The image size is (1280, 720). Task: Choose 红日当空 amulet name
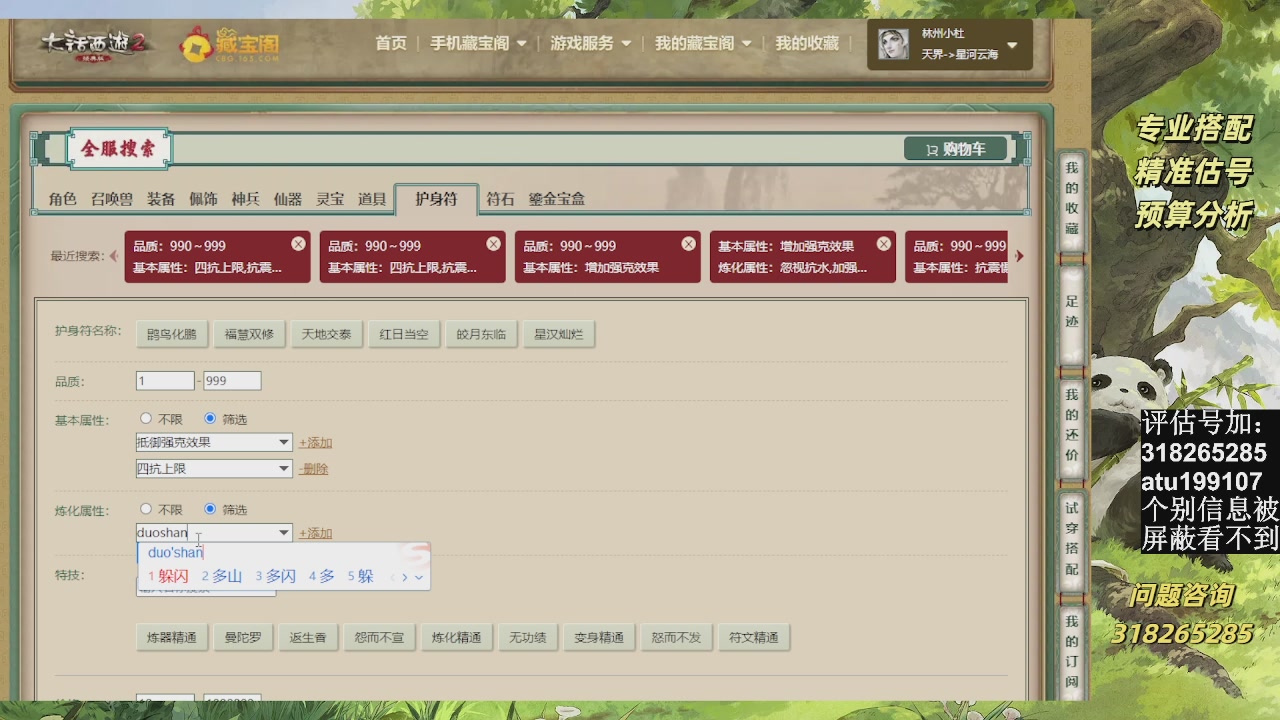(404, 334)
